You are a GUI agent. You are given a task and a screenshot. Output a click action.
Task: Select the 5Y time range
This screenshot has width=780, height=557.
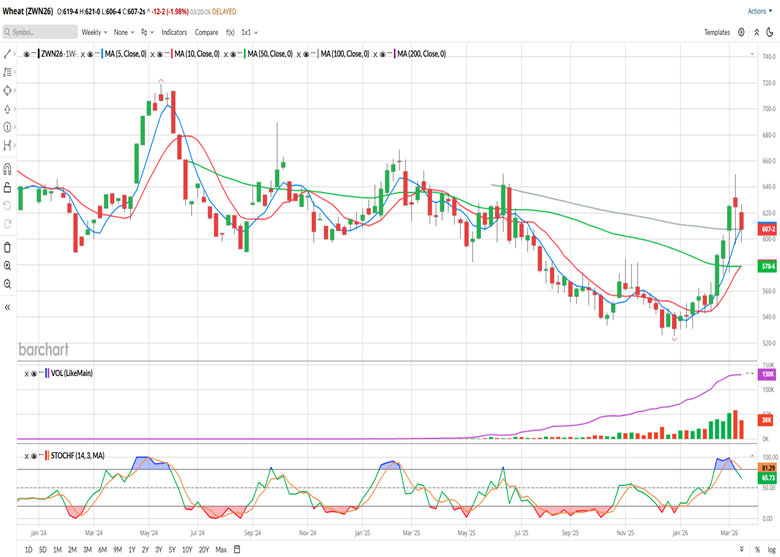(172, 550)
